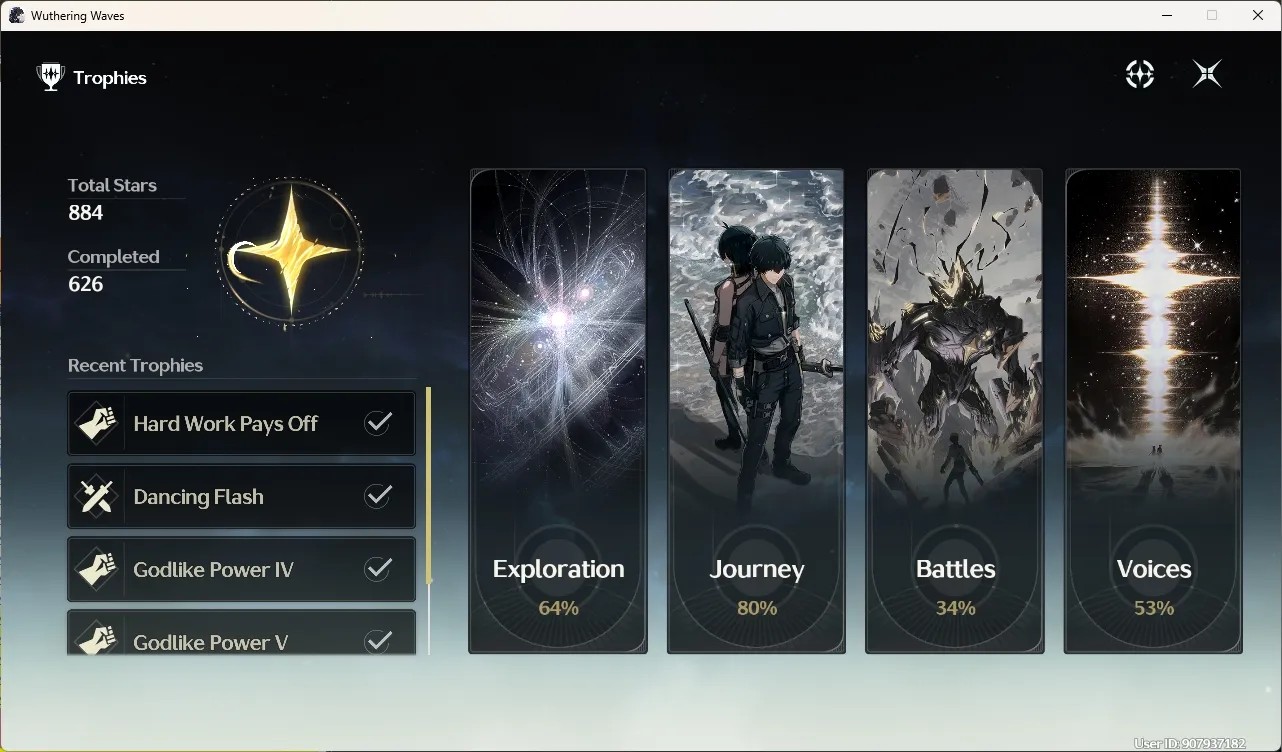Select the Godlike Power IV trophy
The height and width of the screenshot is (752, 1282).
pyautogui.click(x=241, y=570)
